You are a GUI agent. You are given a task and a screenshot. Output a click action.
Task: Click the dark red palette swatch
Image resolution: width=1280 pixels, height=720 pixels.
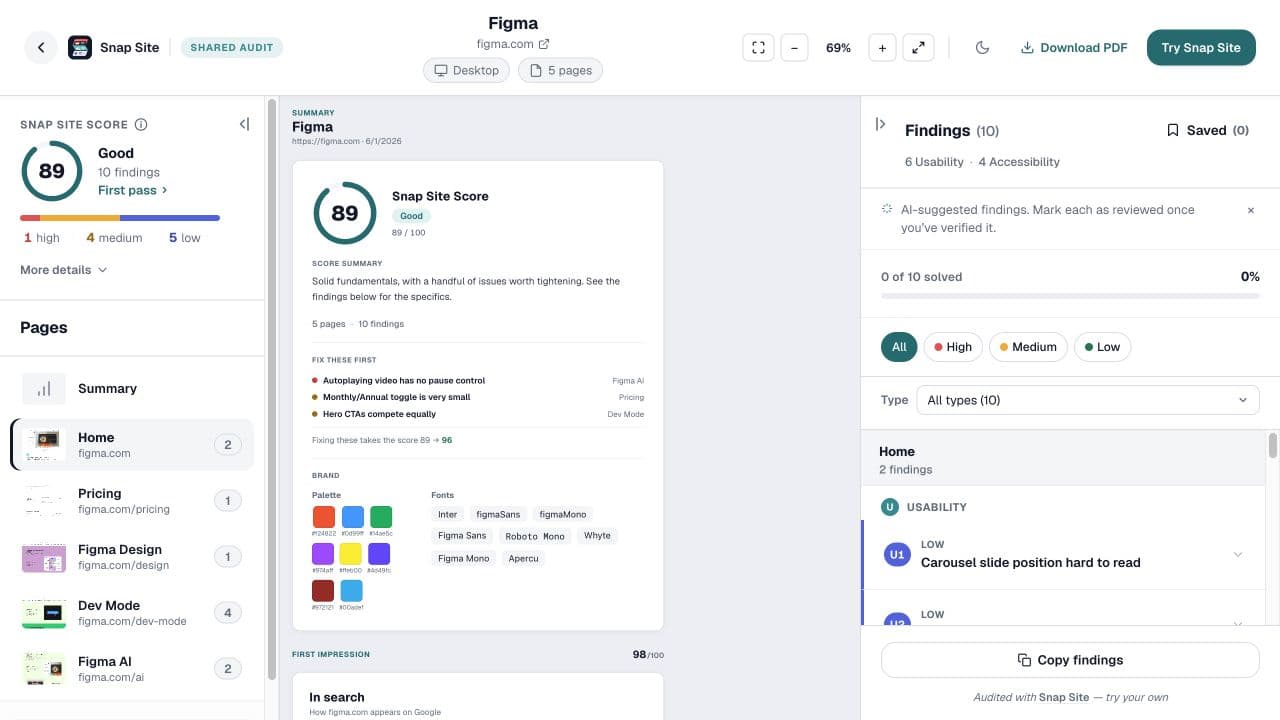(x=323, y=590)
